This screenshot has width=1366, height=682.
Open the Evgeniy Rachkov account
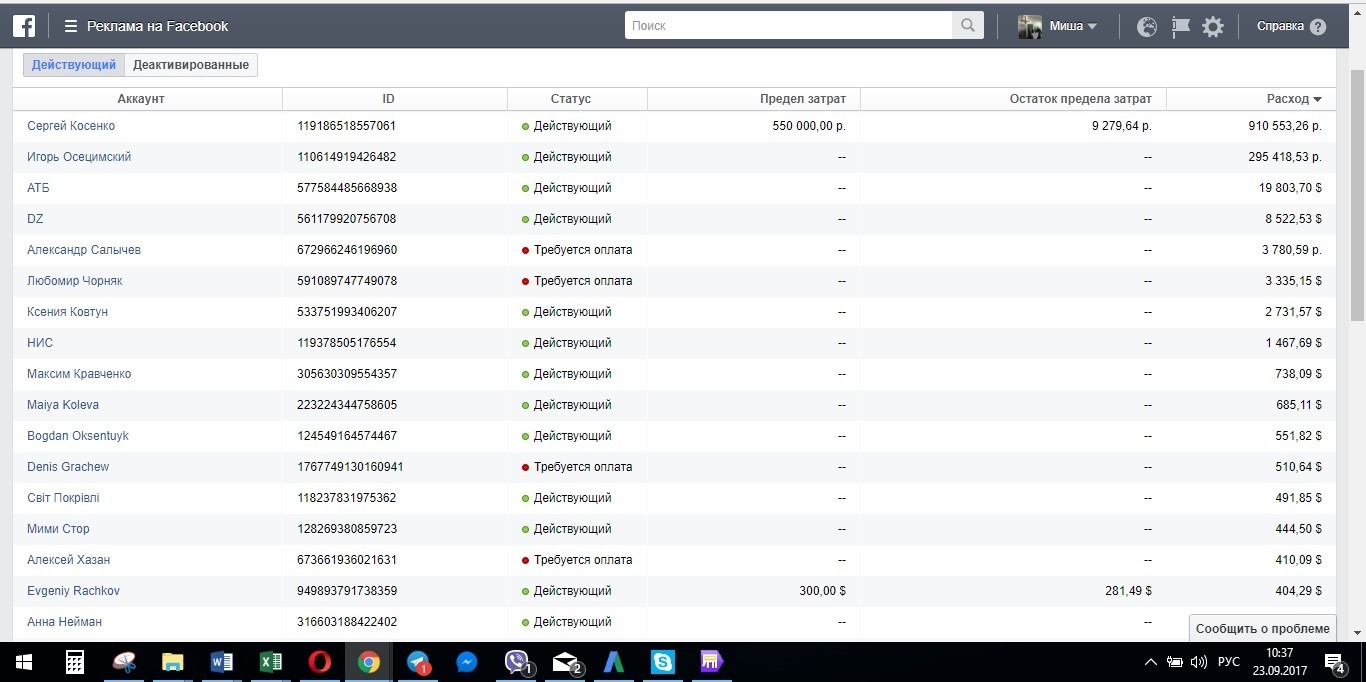(x=73, y=591)
